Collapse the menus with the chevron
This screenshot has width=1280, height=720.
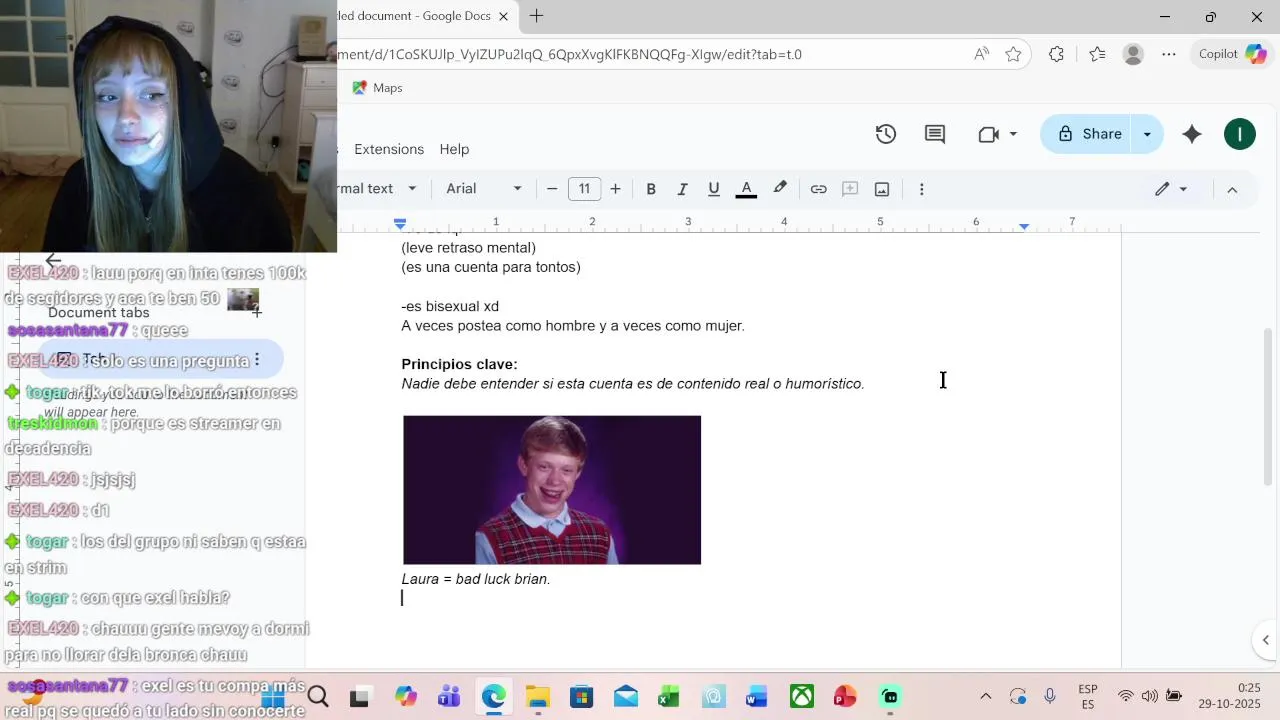coord(1232,189)
